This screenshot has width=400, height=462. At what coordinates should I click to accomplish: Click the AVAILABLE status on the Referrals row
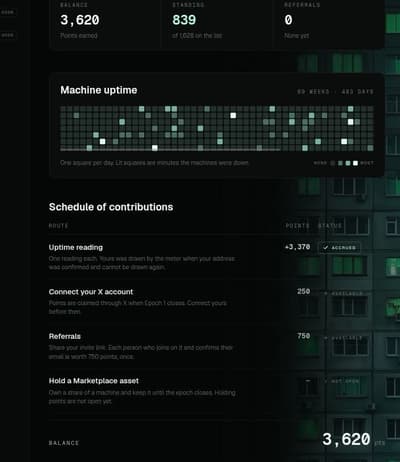(343, 338)
